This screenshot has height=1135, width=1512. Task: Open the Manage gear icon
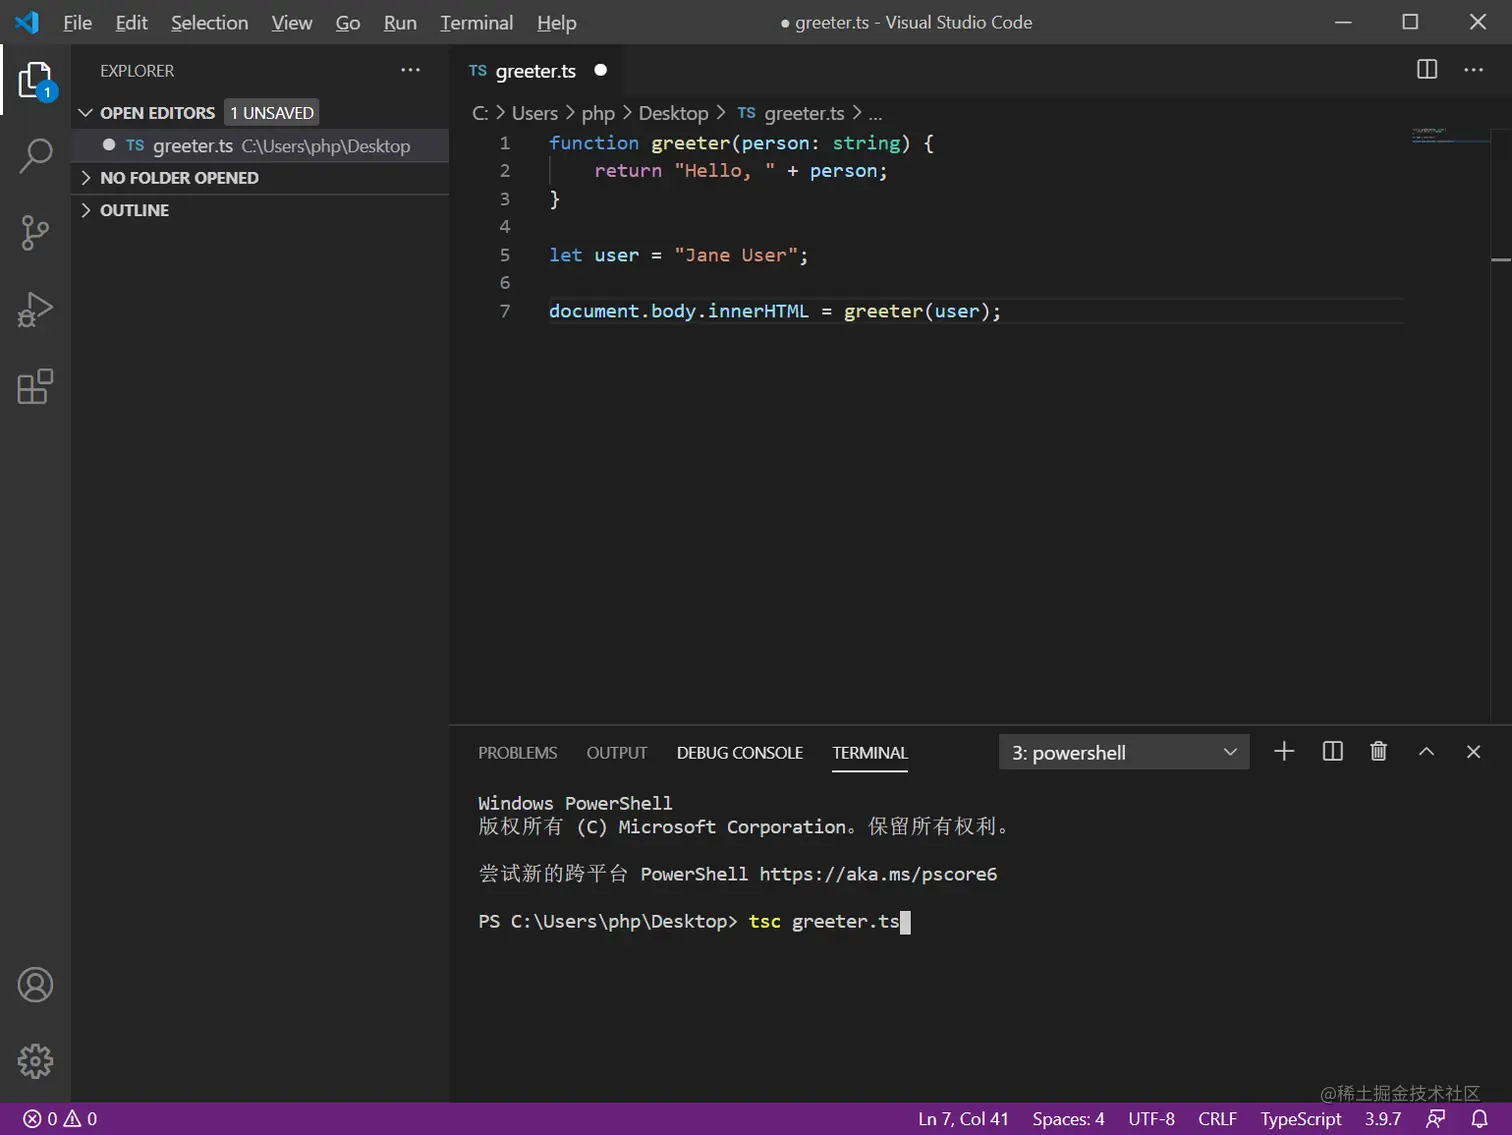pyautogui.click(x=35, y=1061)
